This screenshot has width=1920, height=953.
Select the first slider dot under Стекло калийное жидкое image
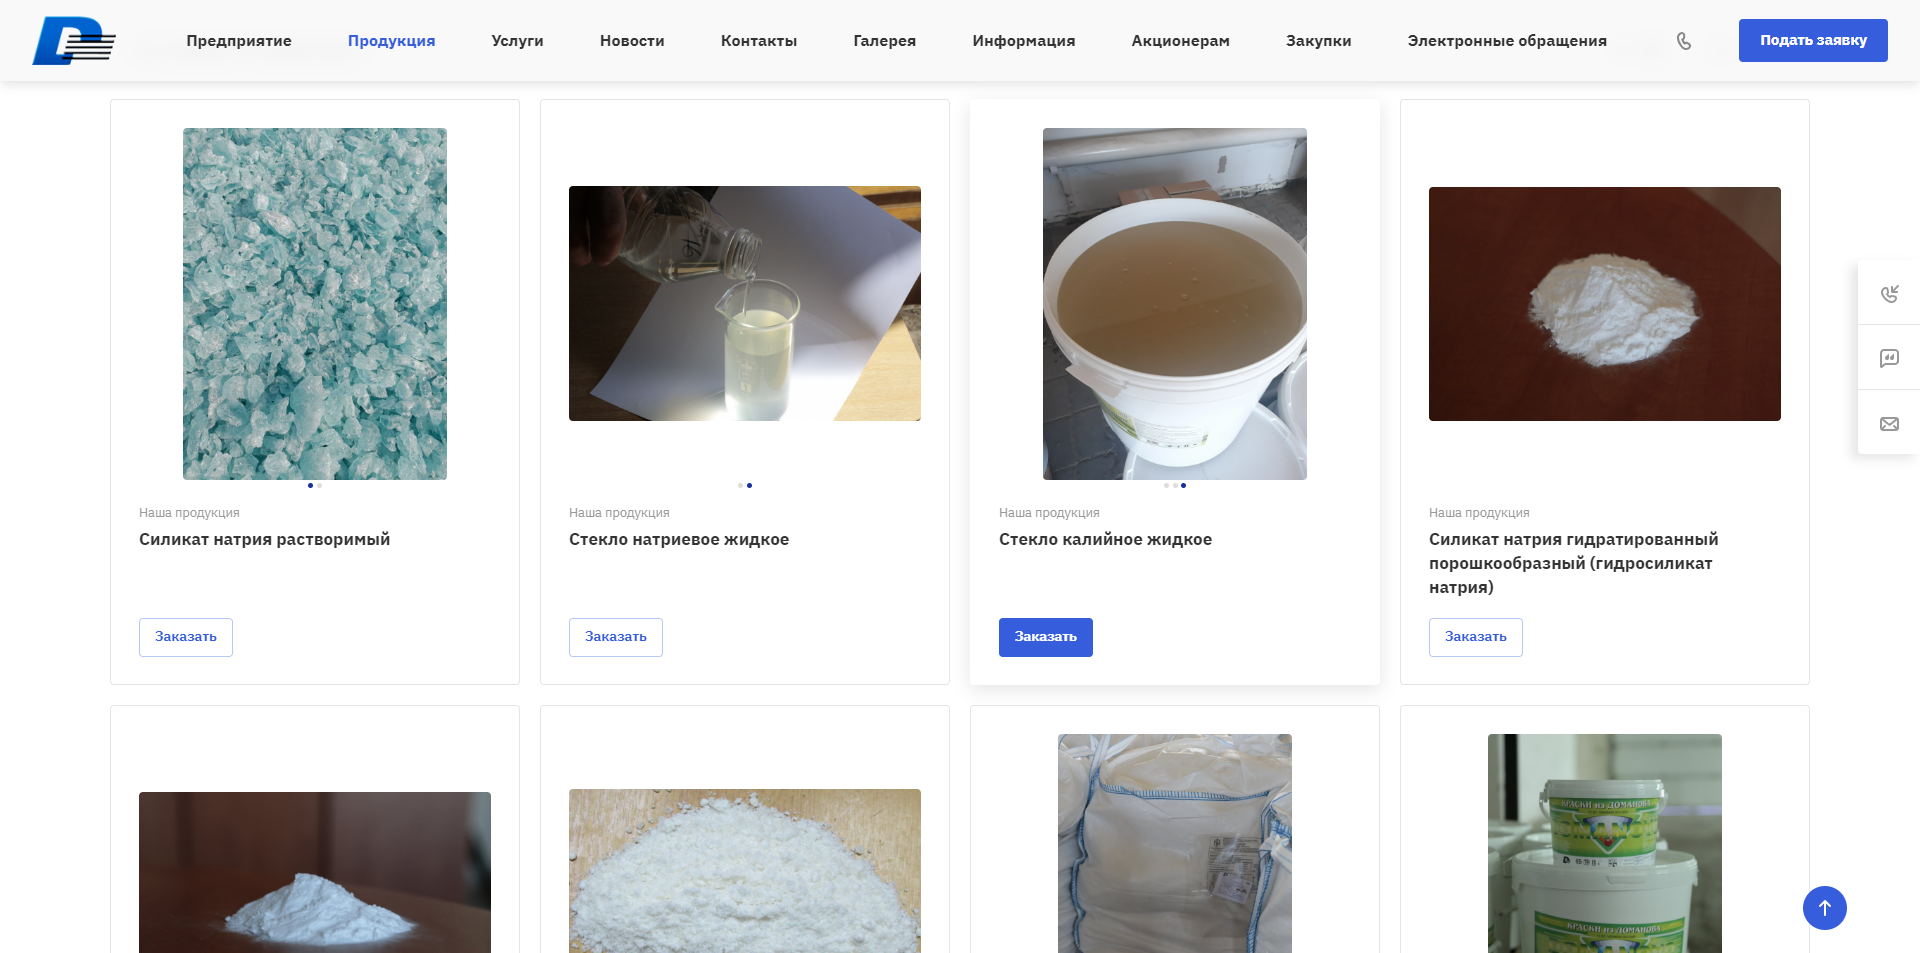point(1166,485)
